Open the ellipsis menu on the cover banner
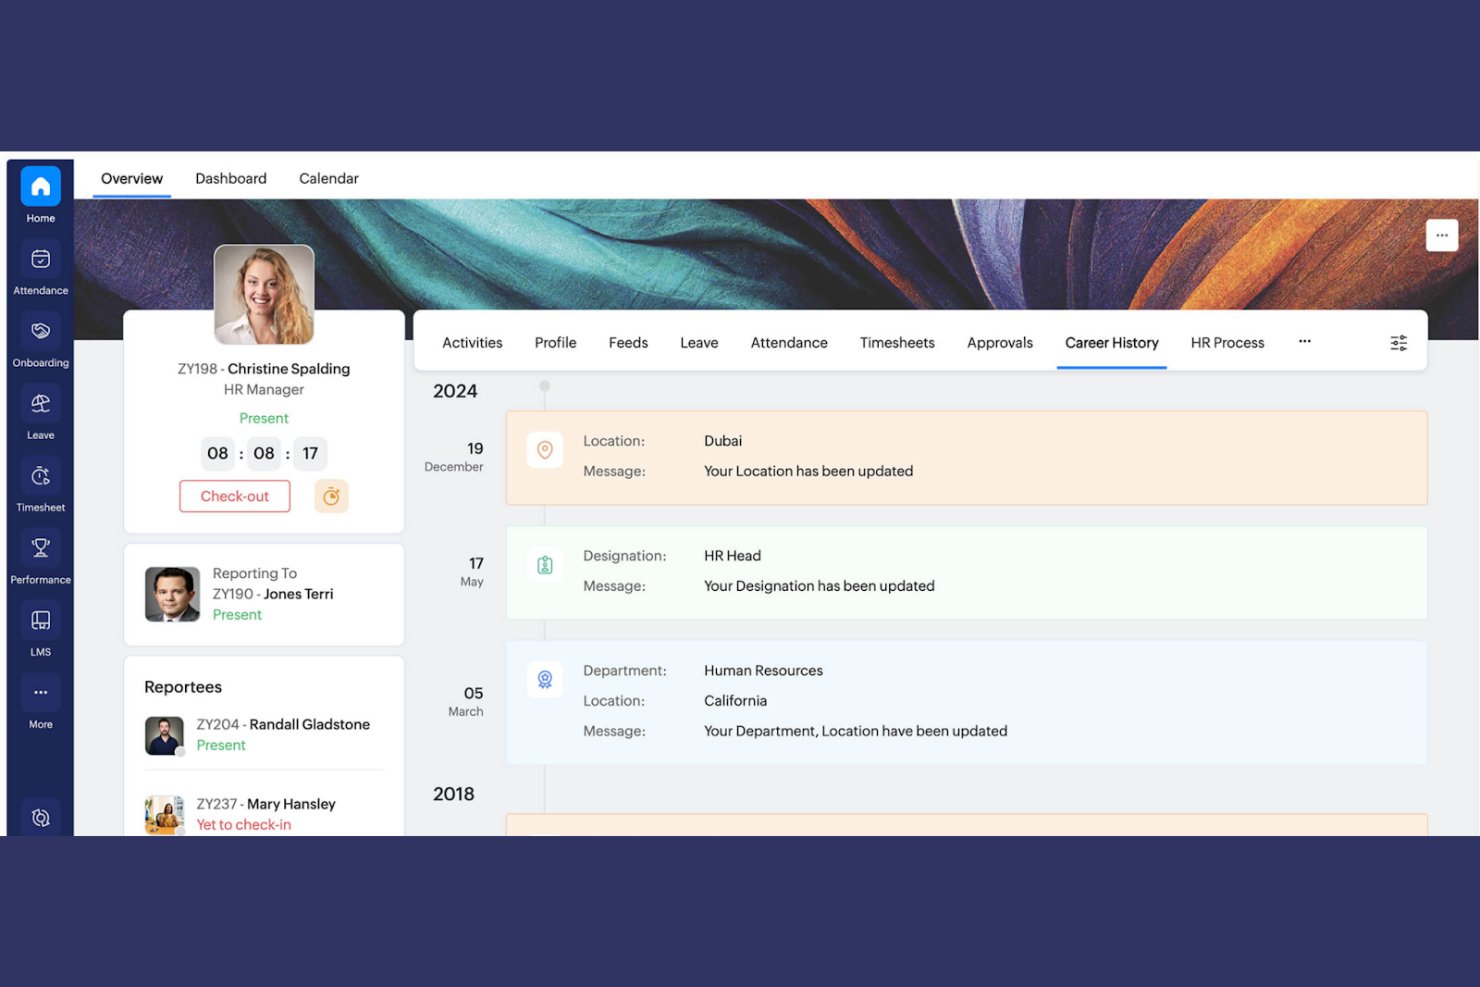 pyautogui.click(x=1441, y=234)
